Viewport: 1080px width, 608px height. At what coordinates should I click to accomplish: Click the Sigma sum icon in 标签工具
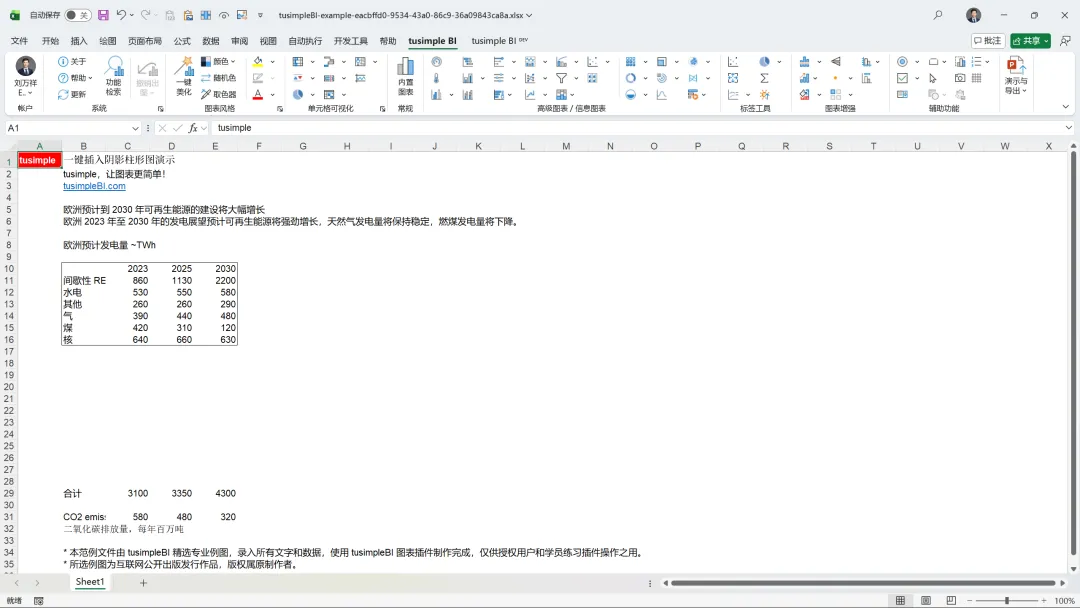(764, 78)
